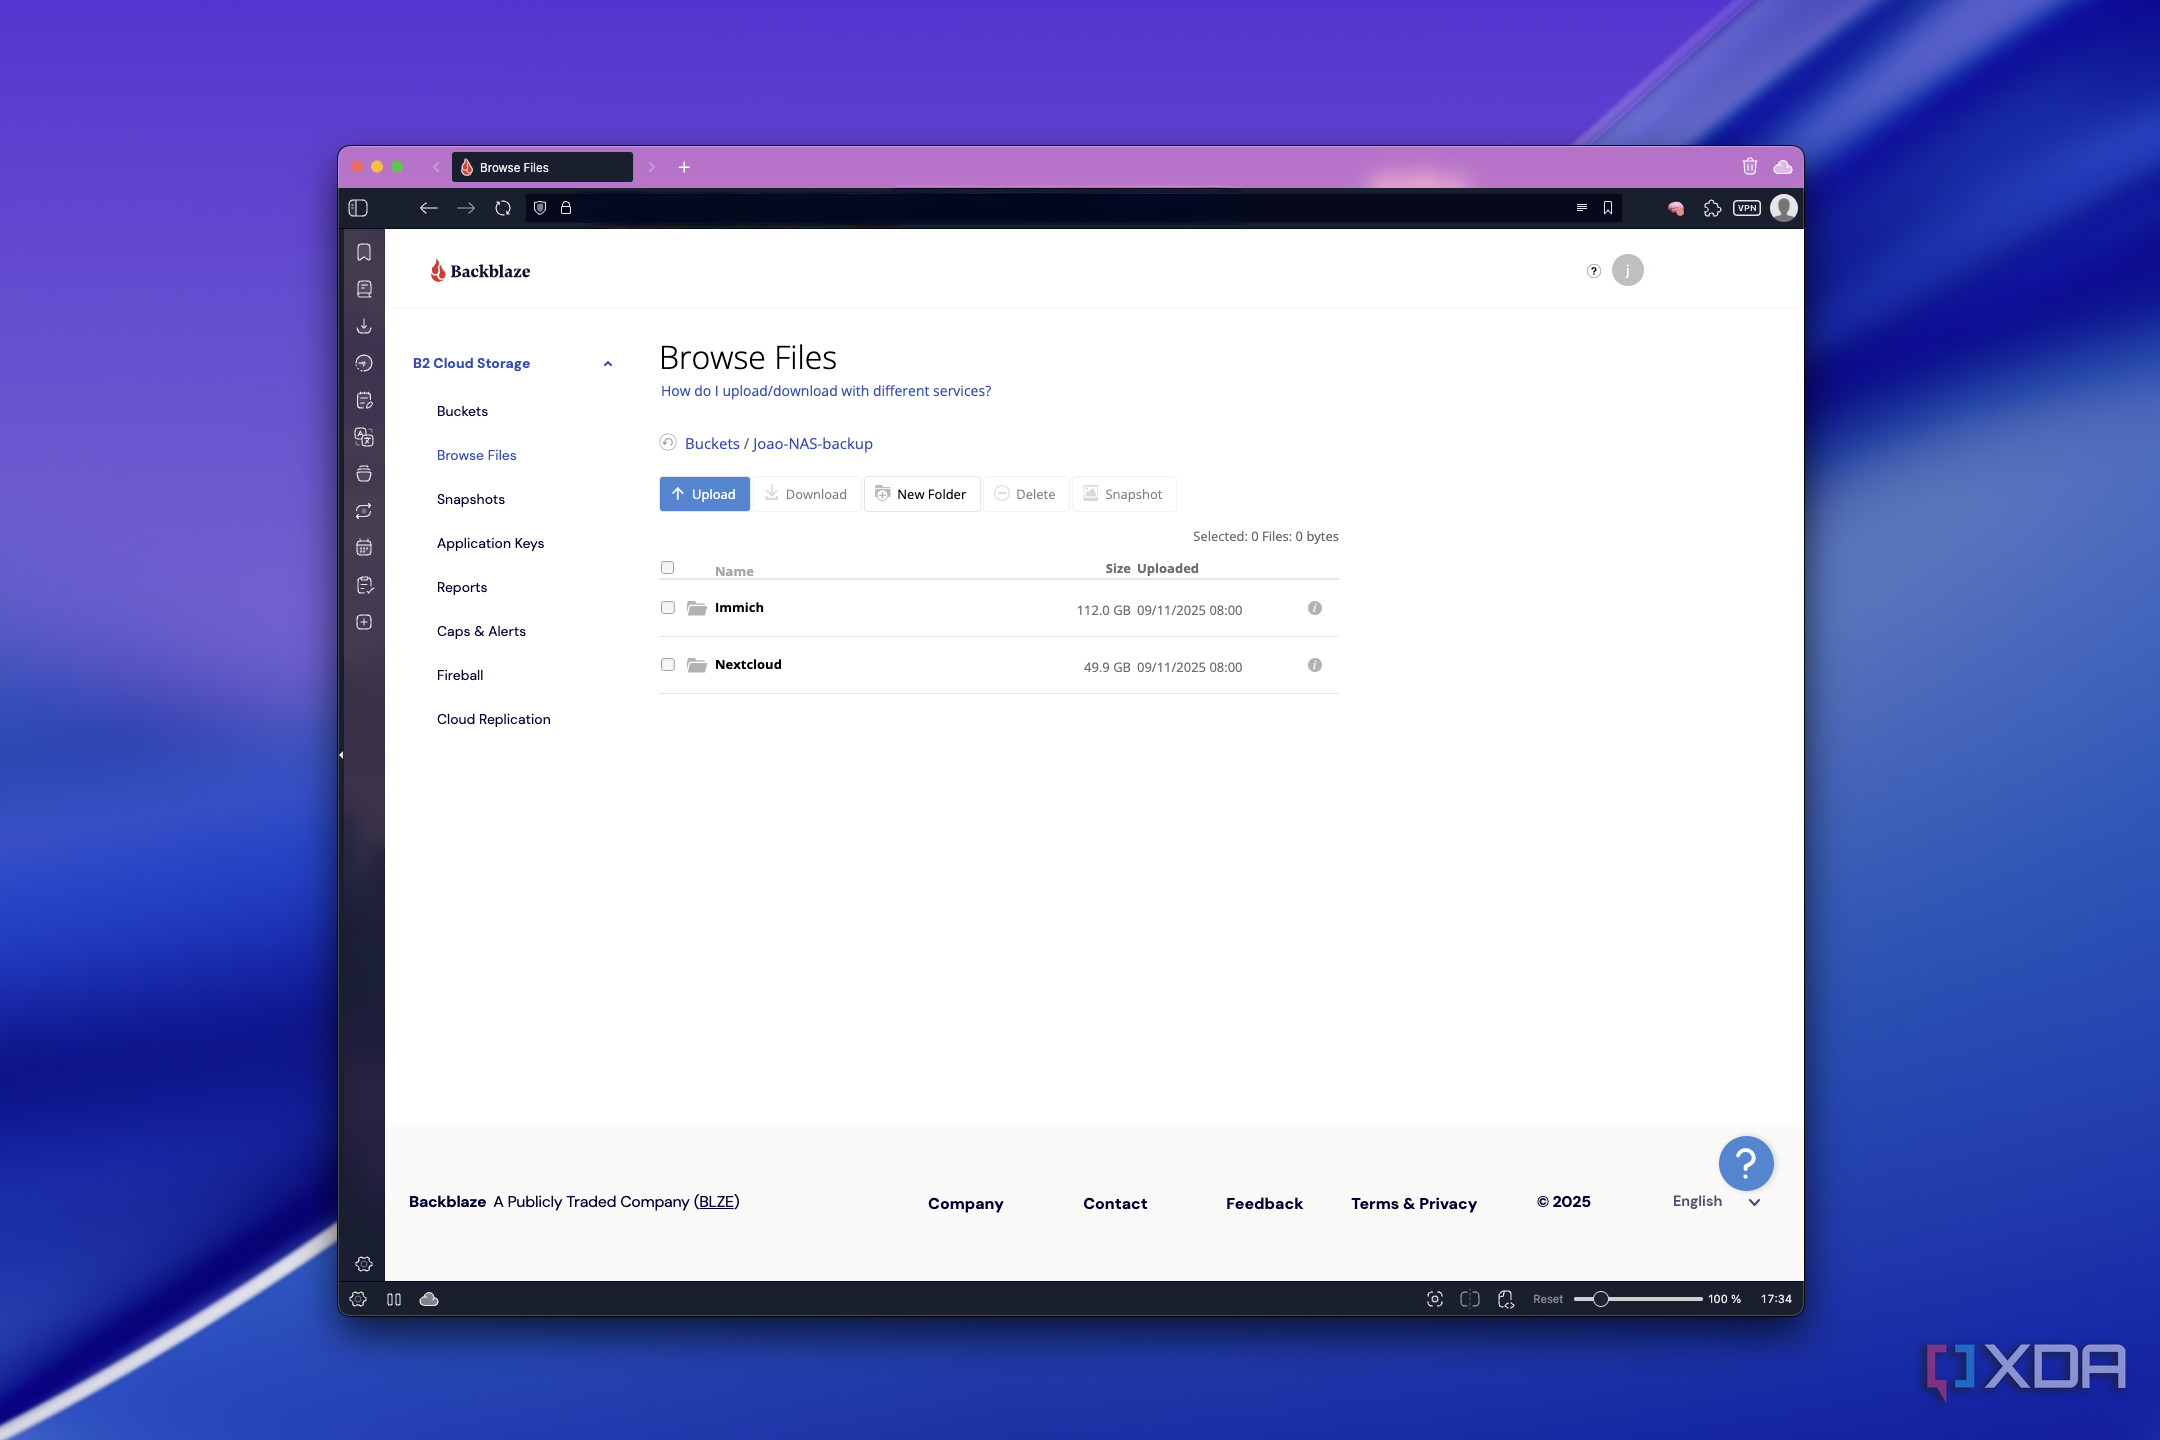Open the Nextcloud folder
The image size is (2160, 1440).
click(748, 664)
